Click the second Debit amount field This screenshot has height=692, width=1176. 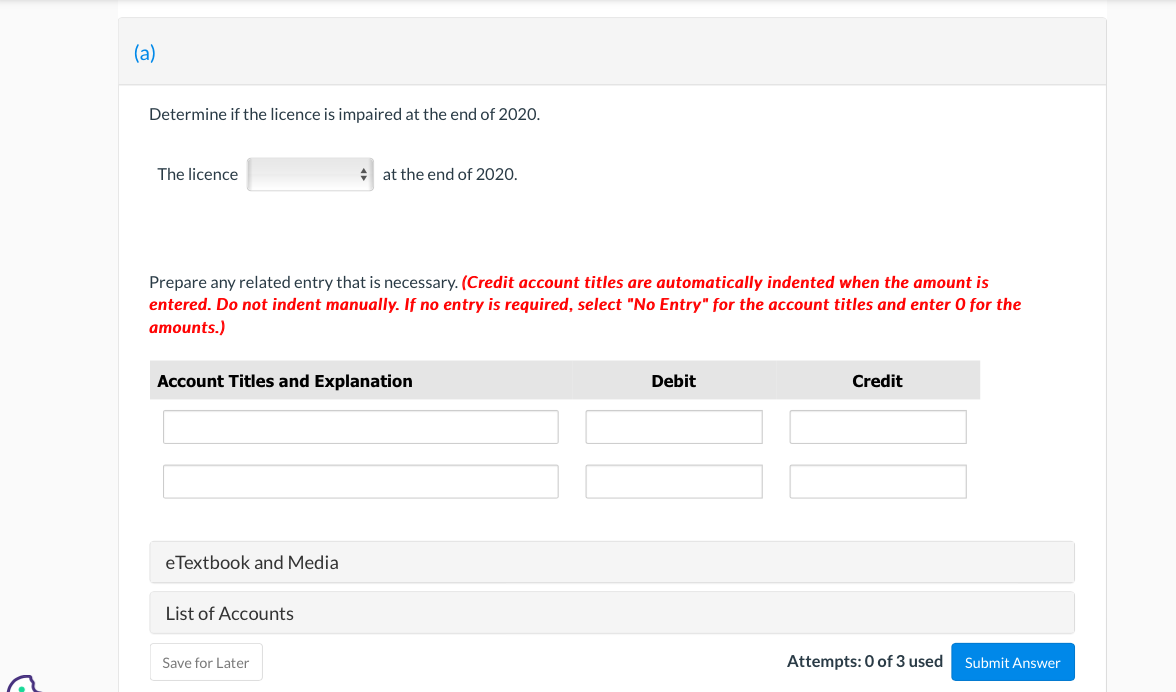[x=673, y=481]
